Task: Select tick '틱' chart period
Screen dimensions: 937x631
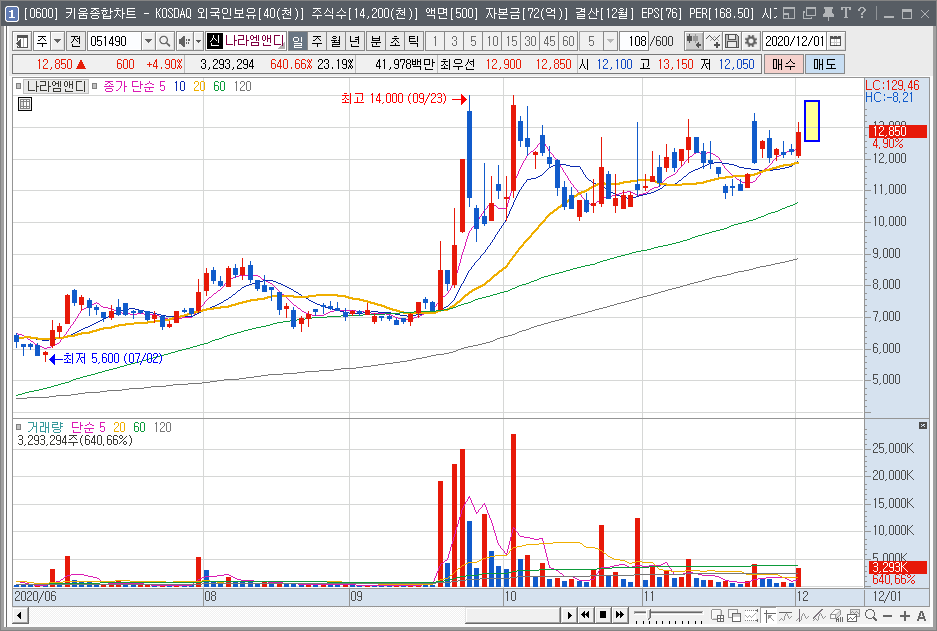Action: (x=414, y=41)
